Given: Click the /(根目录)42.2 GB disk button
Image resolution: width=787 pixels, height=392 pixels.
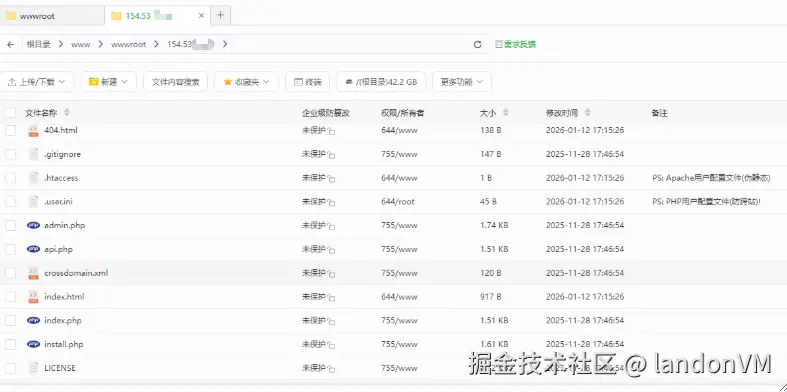Looking at the screenshot, I should (x=381, y=82).
